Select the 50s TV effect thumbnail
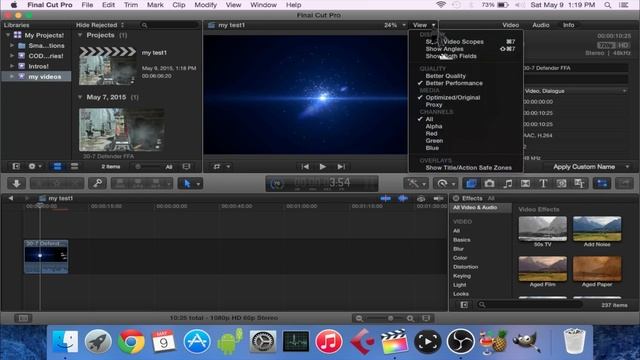The width and height of the screenshot is (640, 360). pyautogui.click(x=542, y=229)
